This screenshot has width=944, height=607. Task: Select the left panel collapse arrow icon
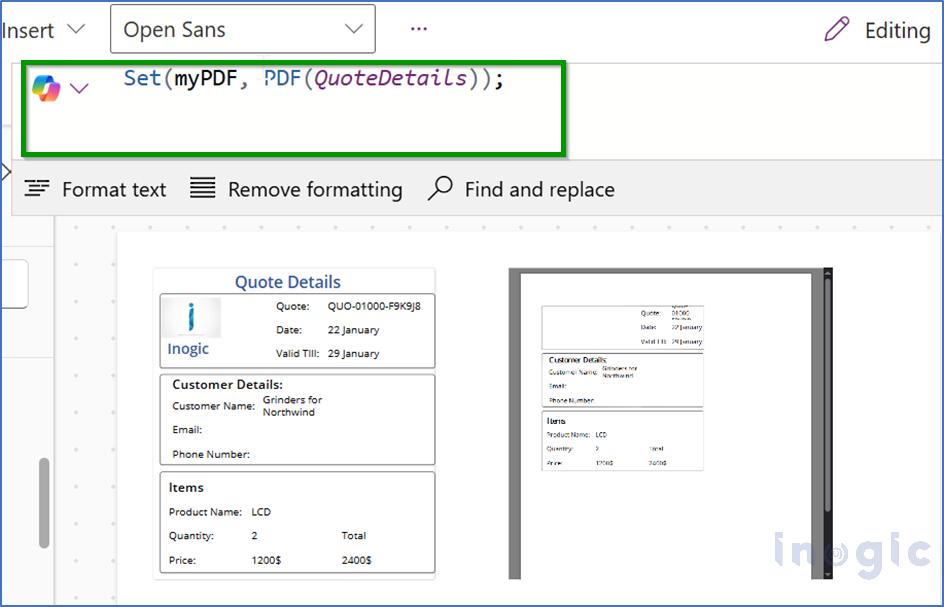point(8,171)
